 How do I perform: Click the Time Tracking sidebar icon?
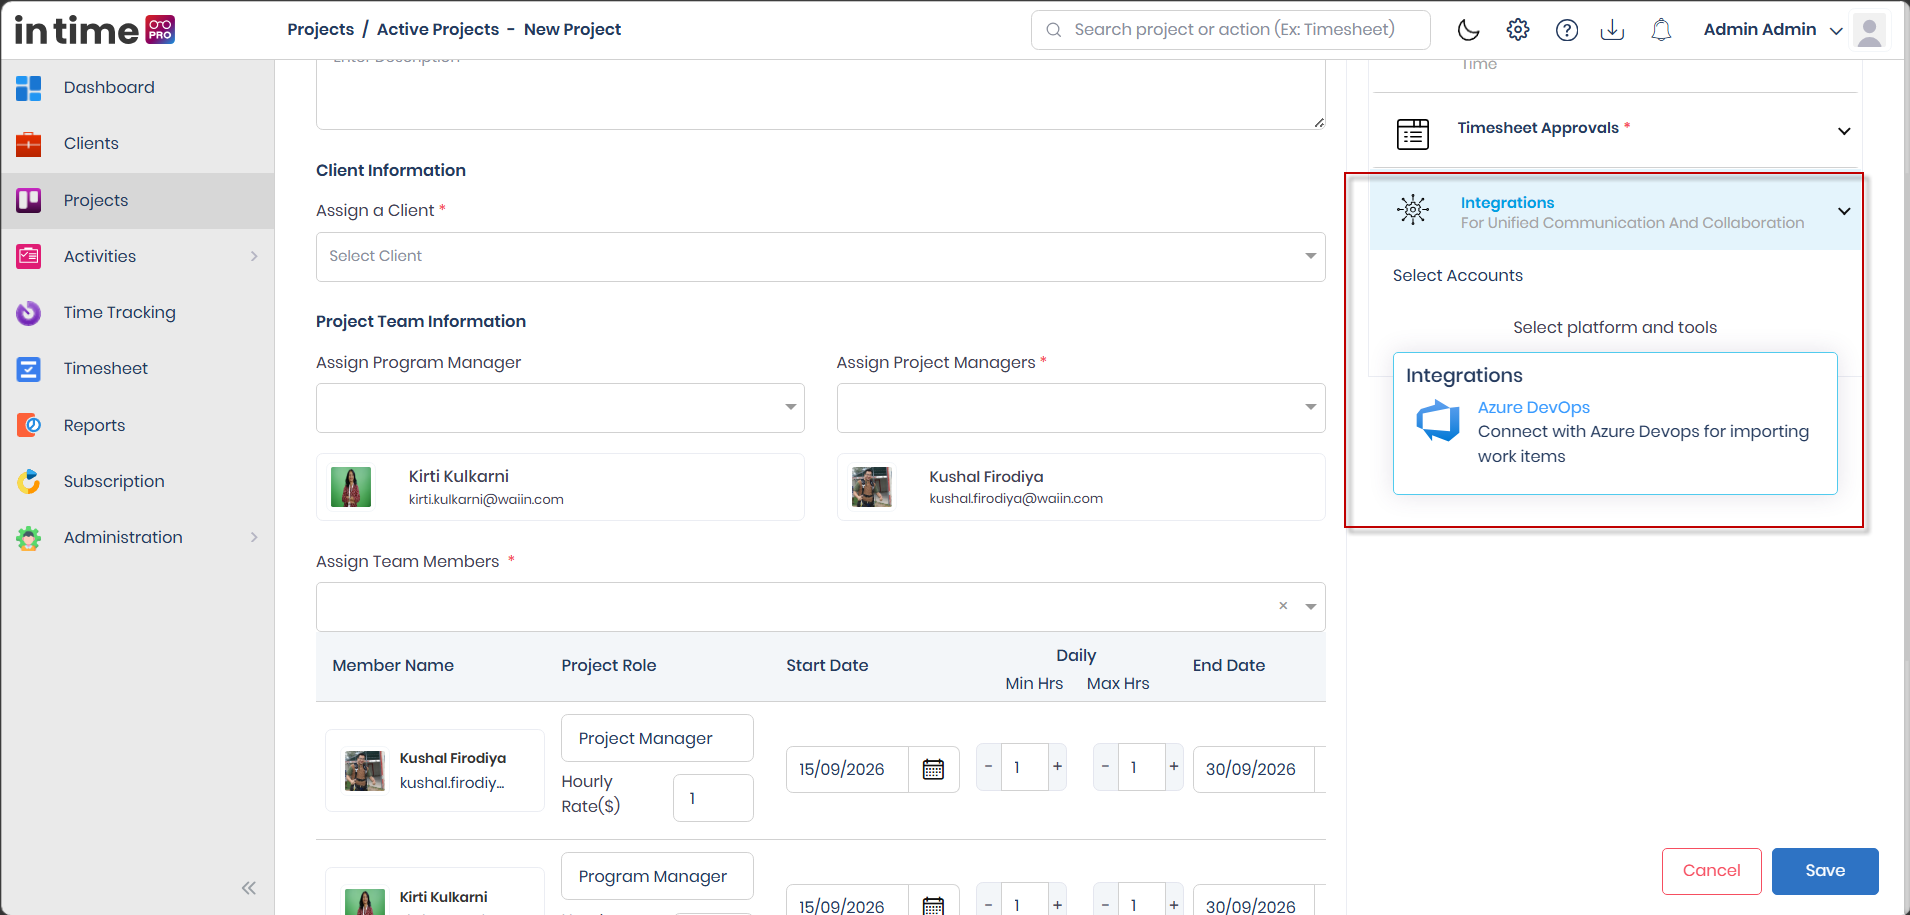[x=29, y=313]
